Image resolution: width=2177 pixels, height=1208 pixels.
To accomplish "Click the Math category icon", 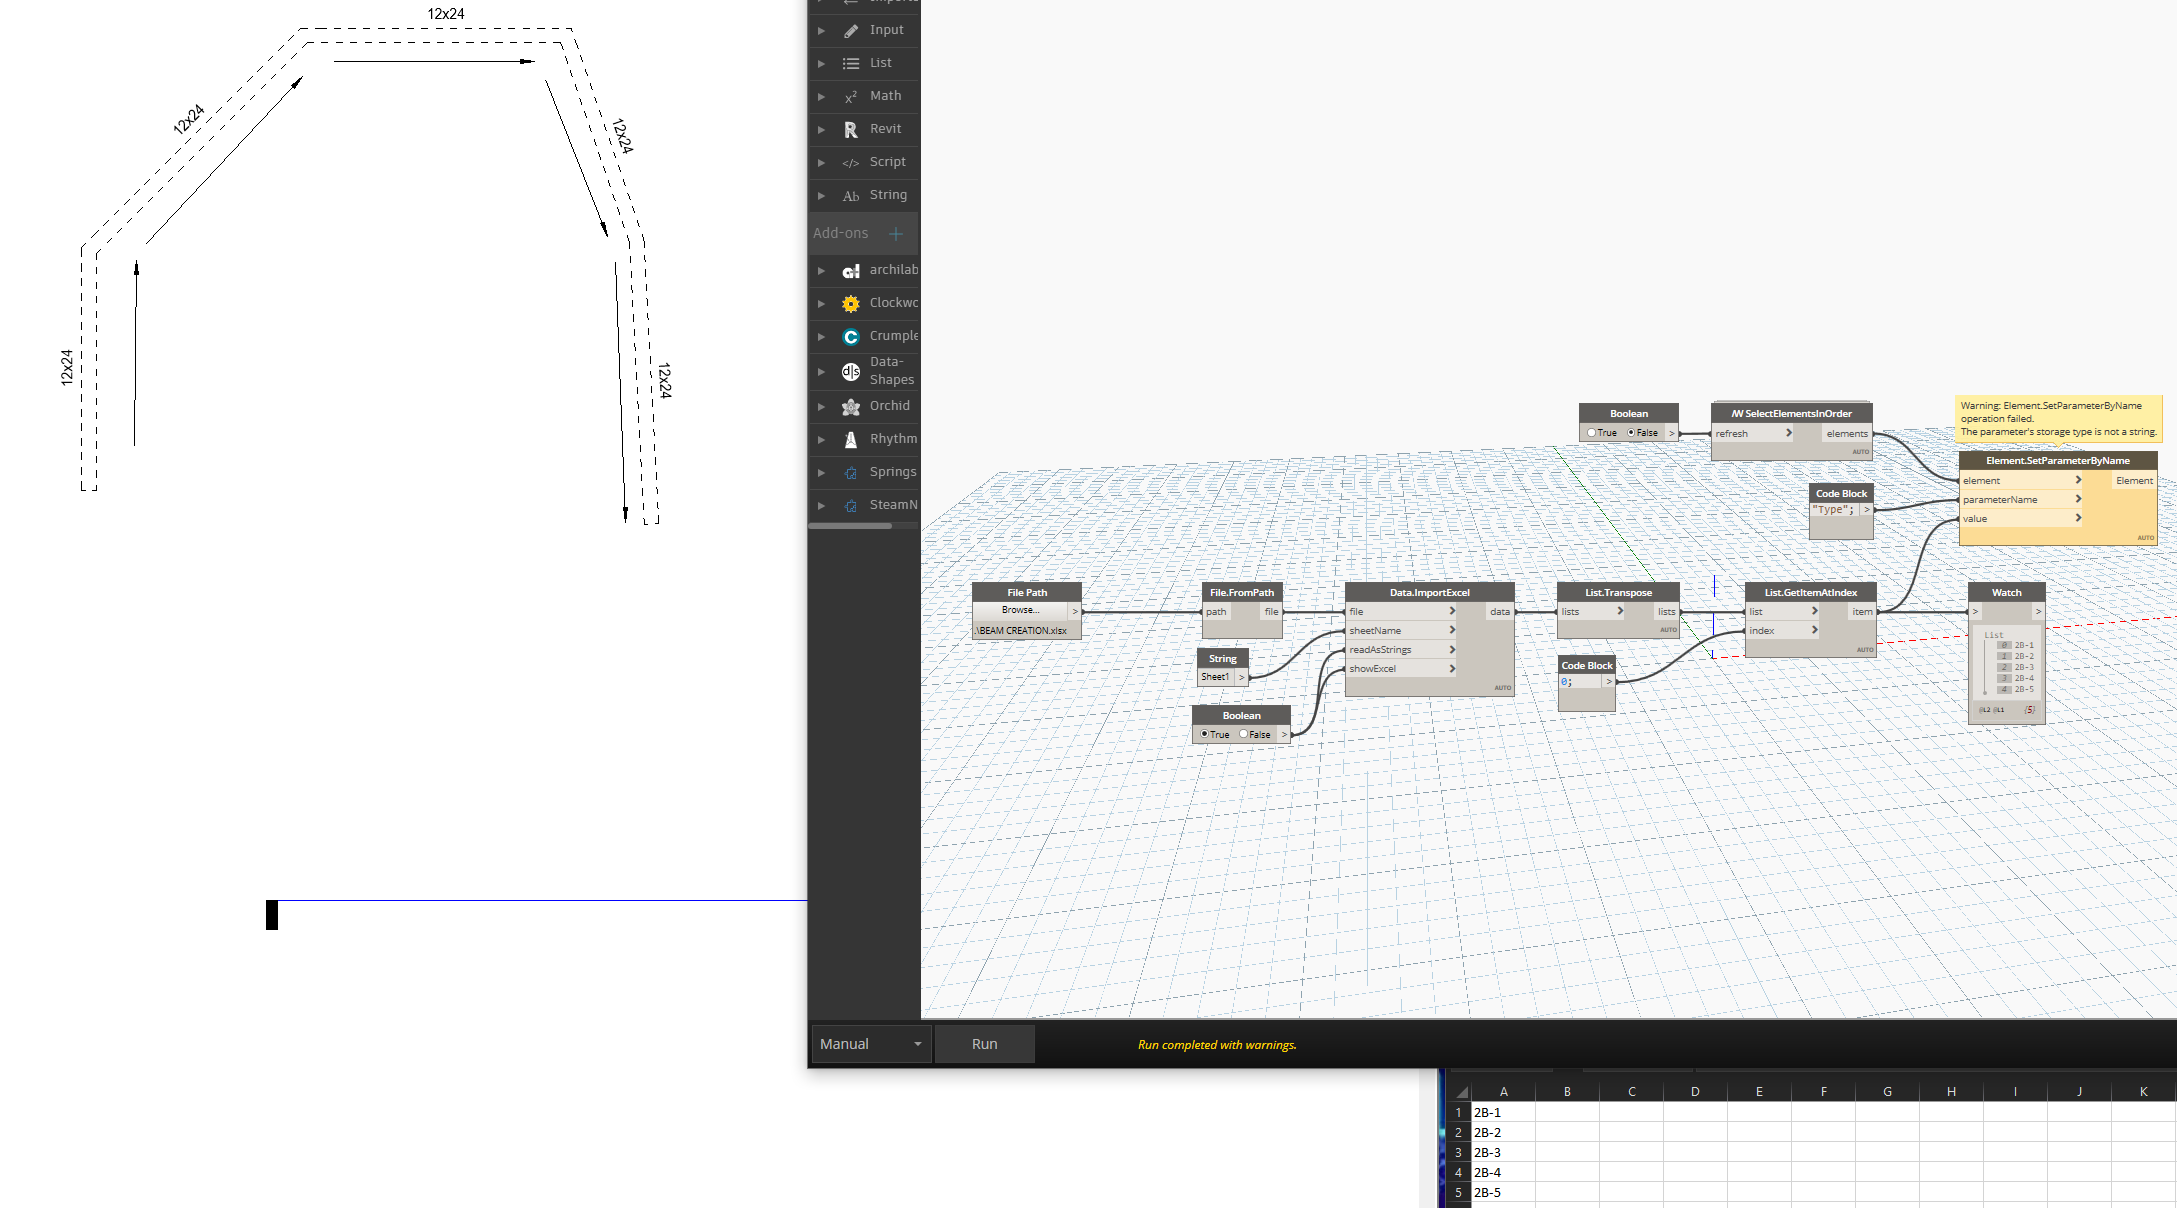I will (x=850, y=97).
